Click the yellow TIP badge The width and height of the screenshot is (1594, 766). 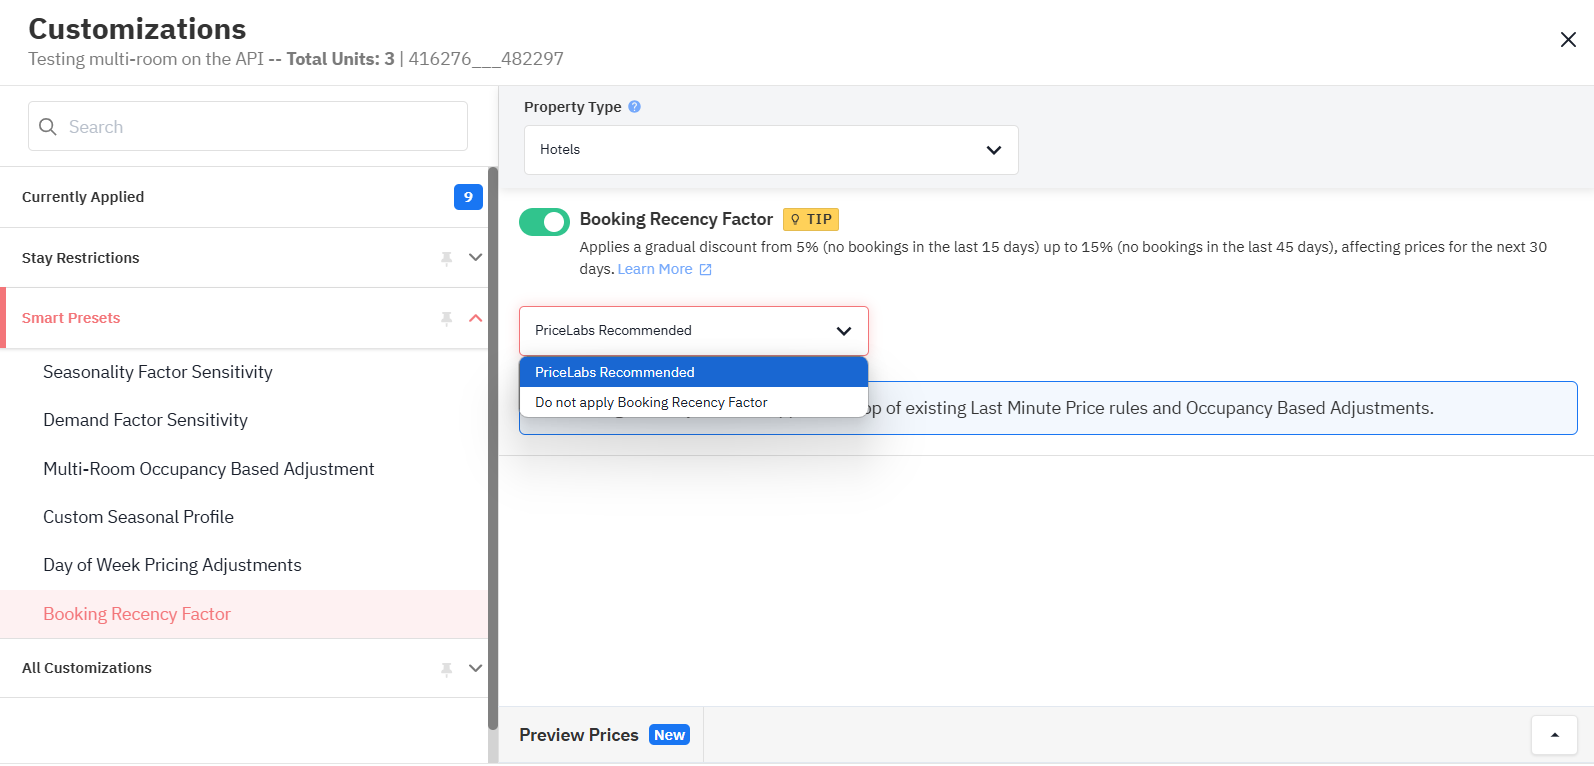pyautogui.click(x=811, y=219)
